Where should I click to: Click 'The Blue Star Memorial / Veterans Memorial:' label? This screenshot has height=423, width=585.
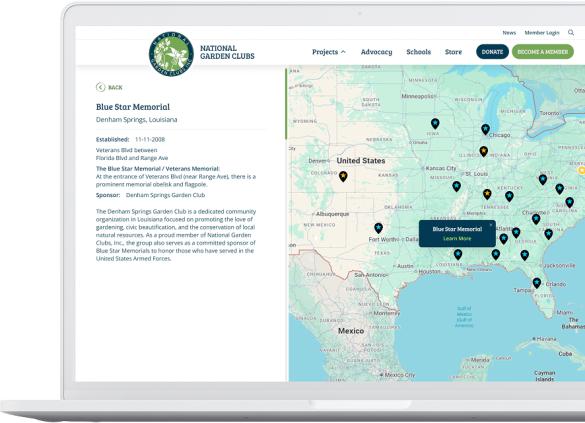(158, 169)
